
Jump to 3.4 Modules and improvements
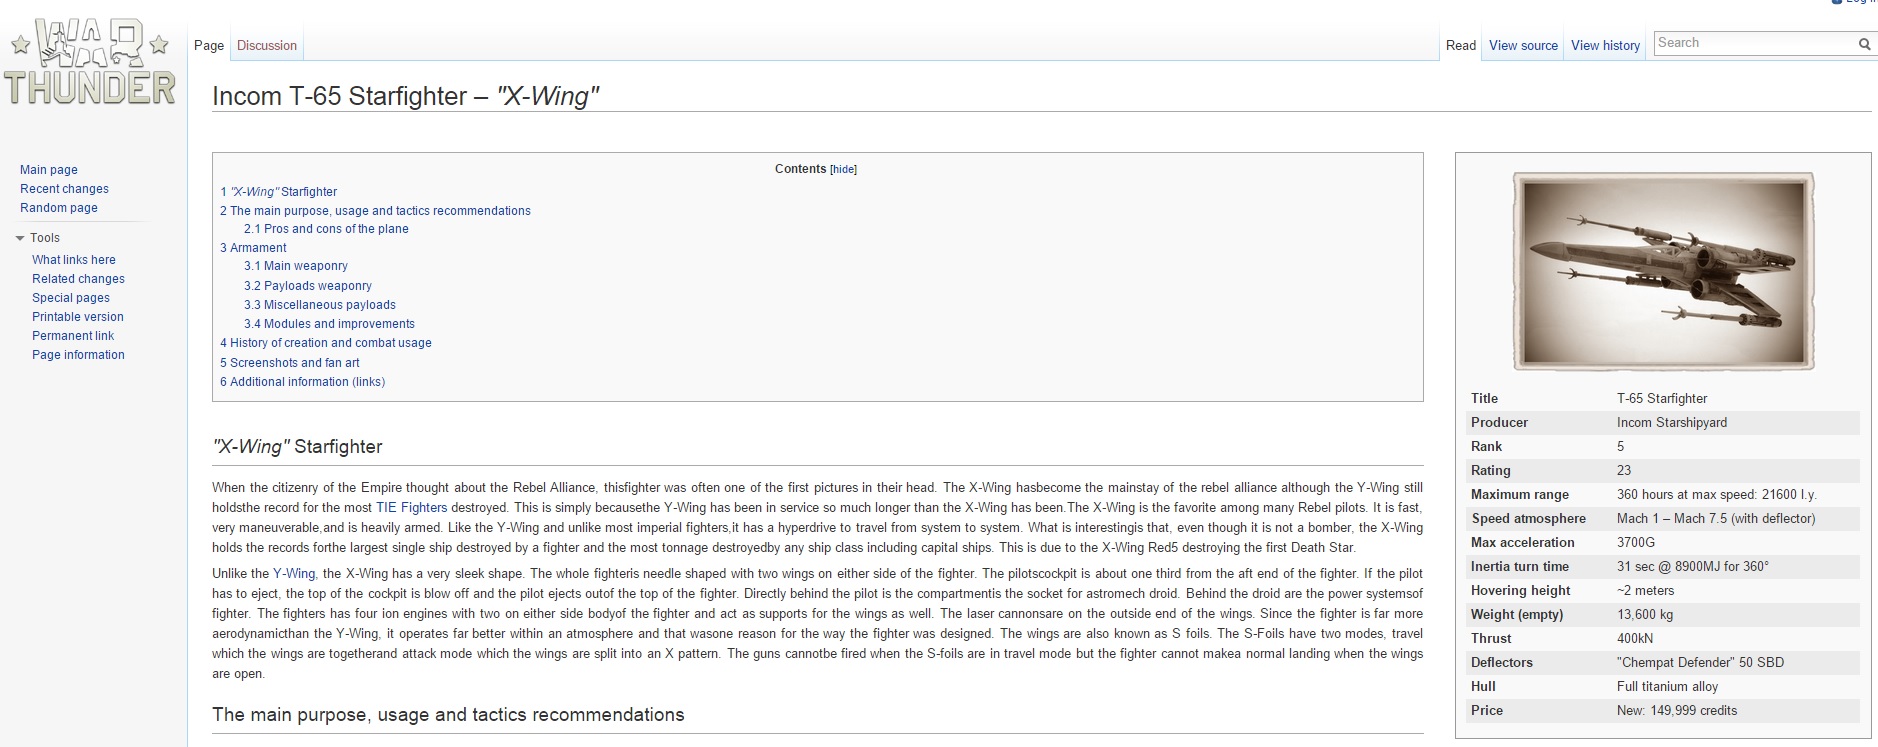pyautogui.click(x=329, y=324)
